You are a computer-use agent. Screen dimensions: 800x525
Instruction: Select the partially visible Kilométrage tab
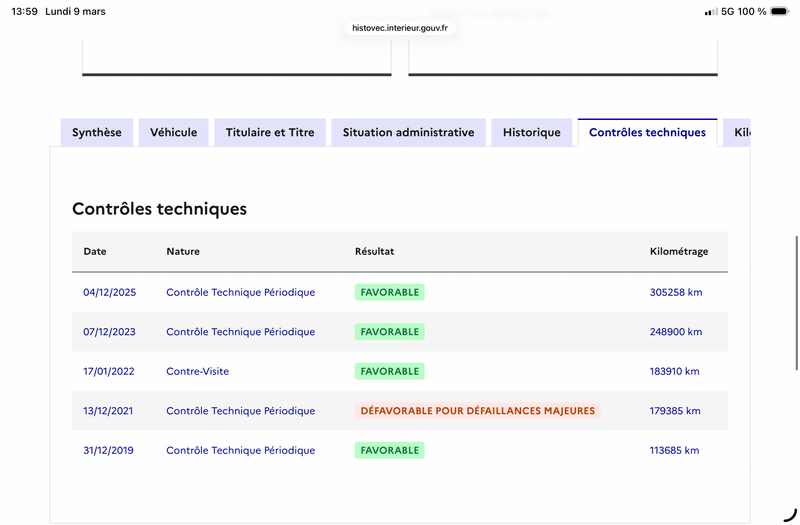click(x=740, y=133)
